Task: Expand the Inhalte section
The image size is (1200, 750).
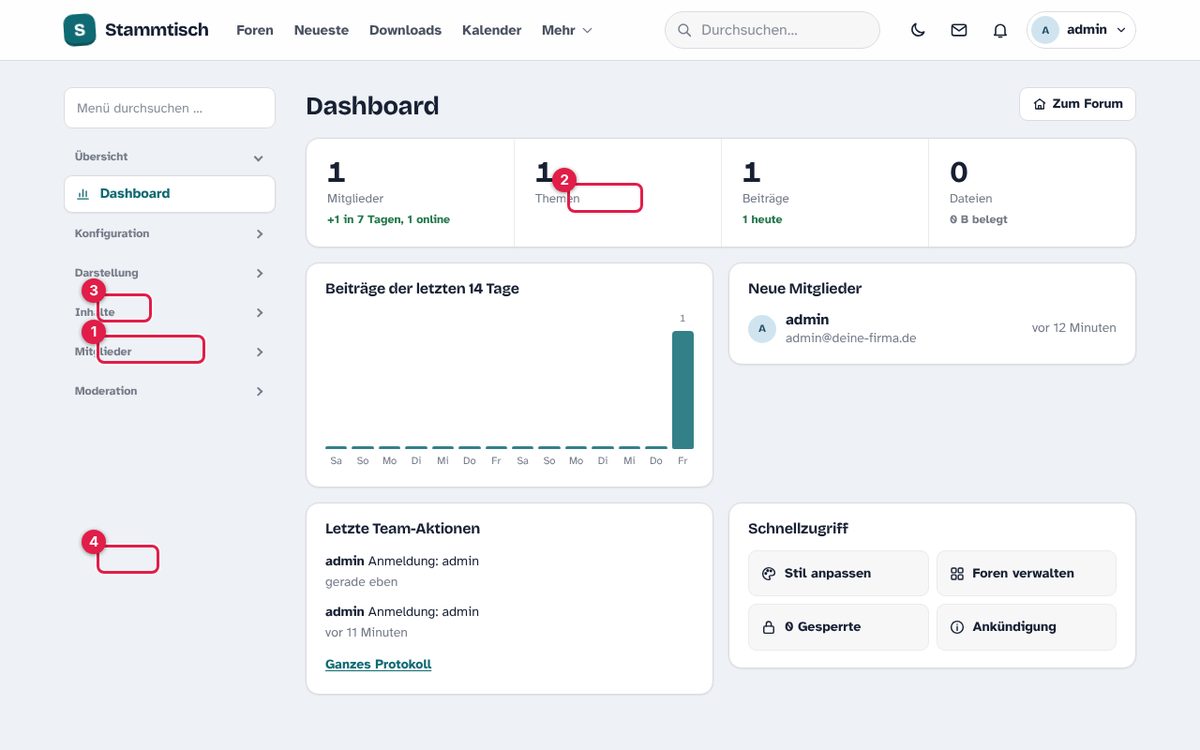Action: pyautogui.click(x=170, y=313)
